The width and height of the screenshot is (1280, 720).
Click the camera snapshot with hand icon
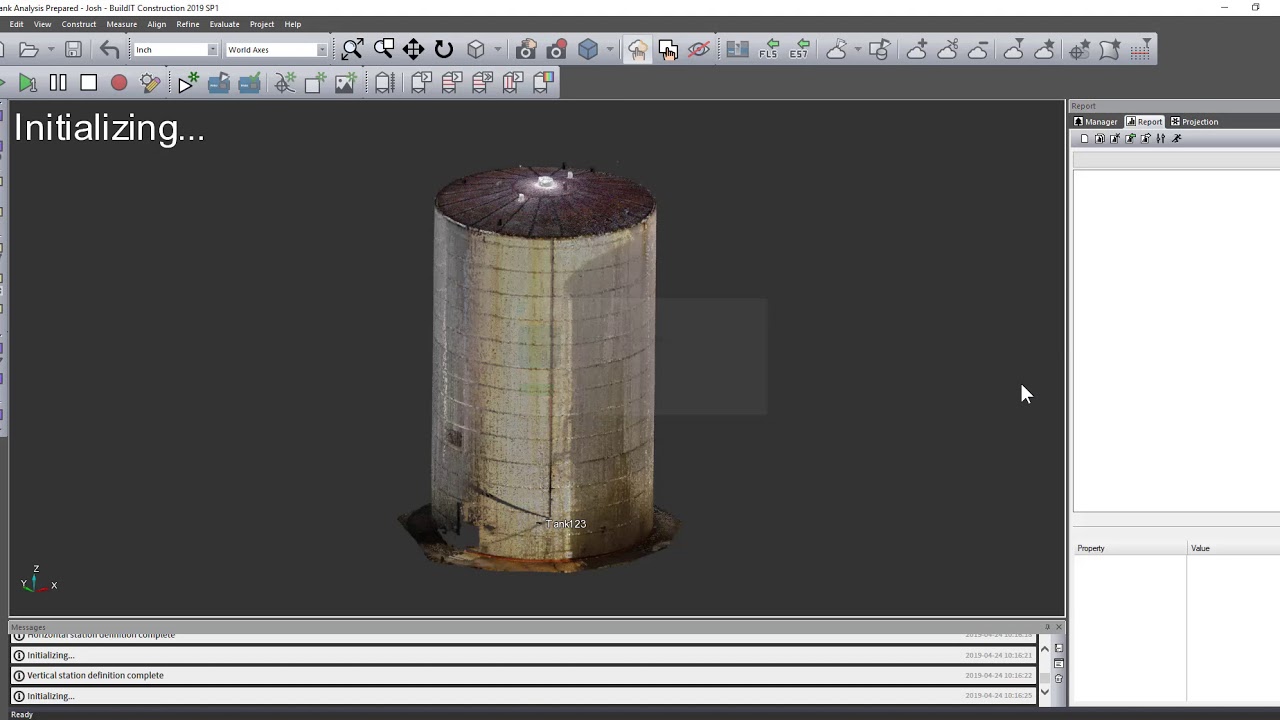(x=527, y=49)
